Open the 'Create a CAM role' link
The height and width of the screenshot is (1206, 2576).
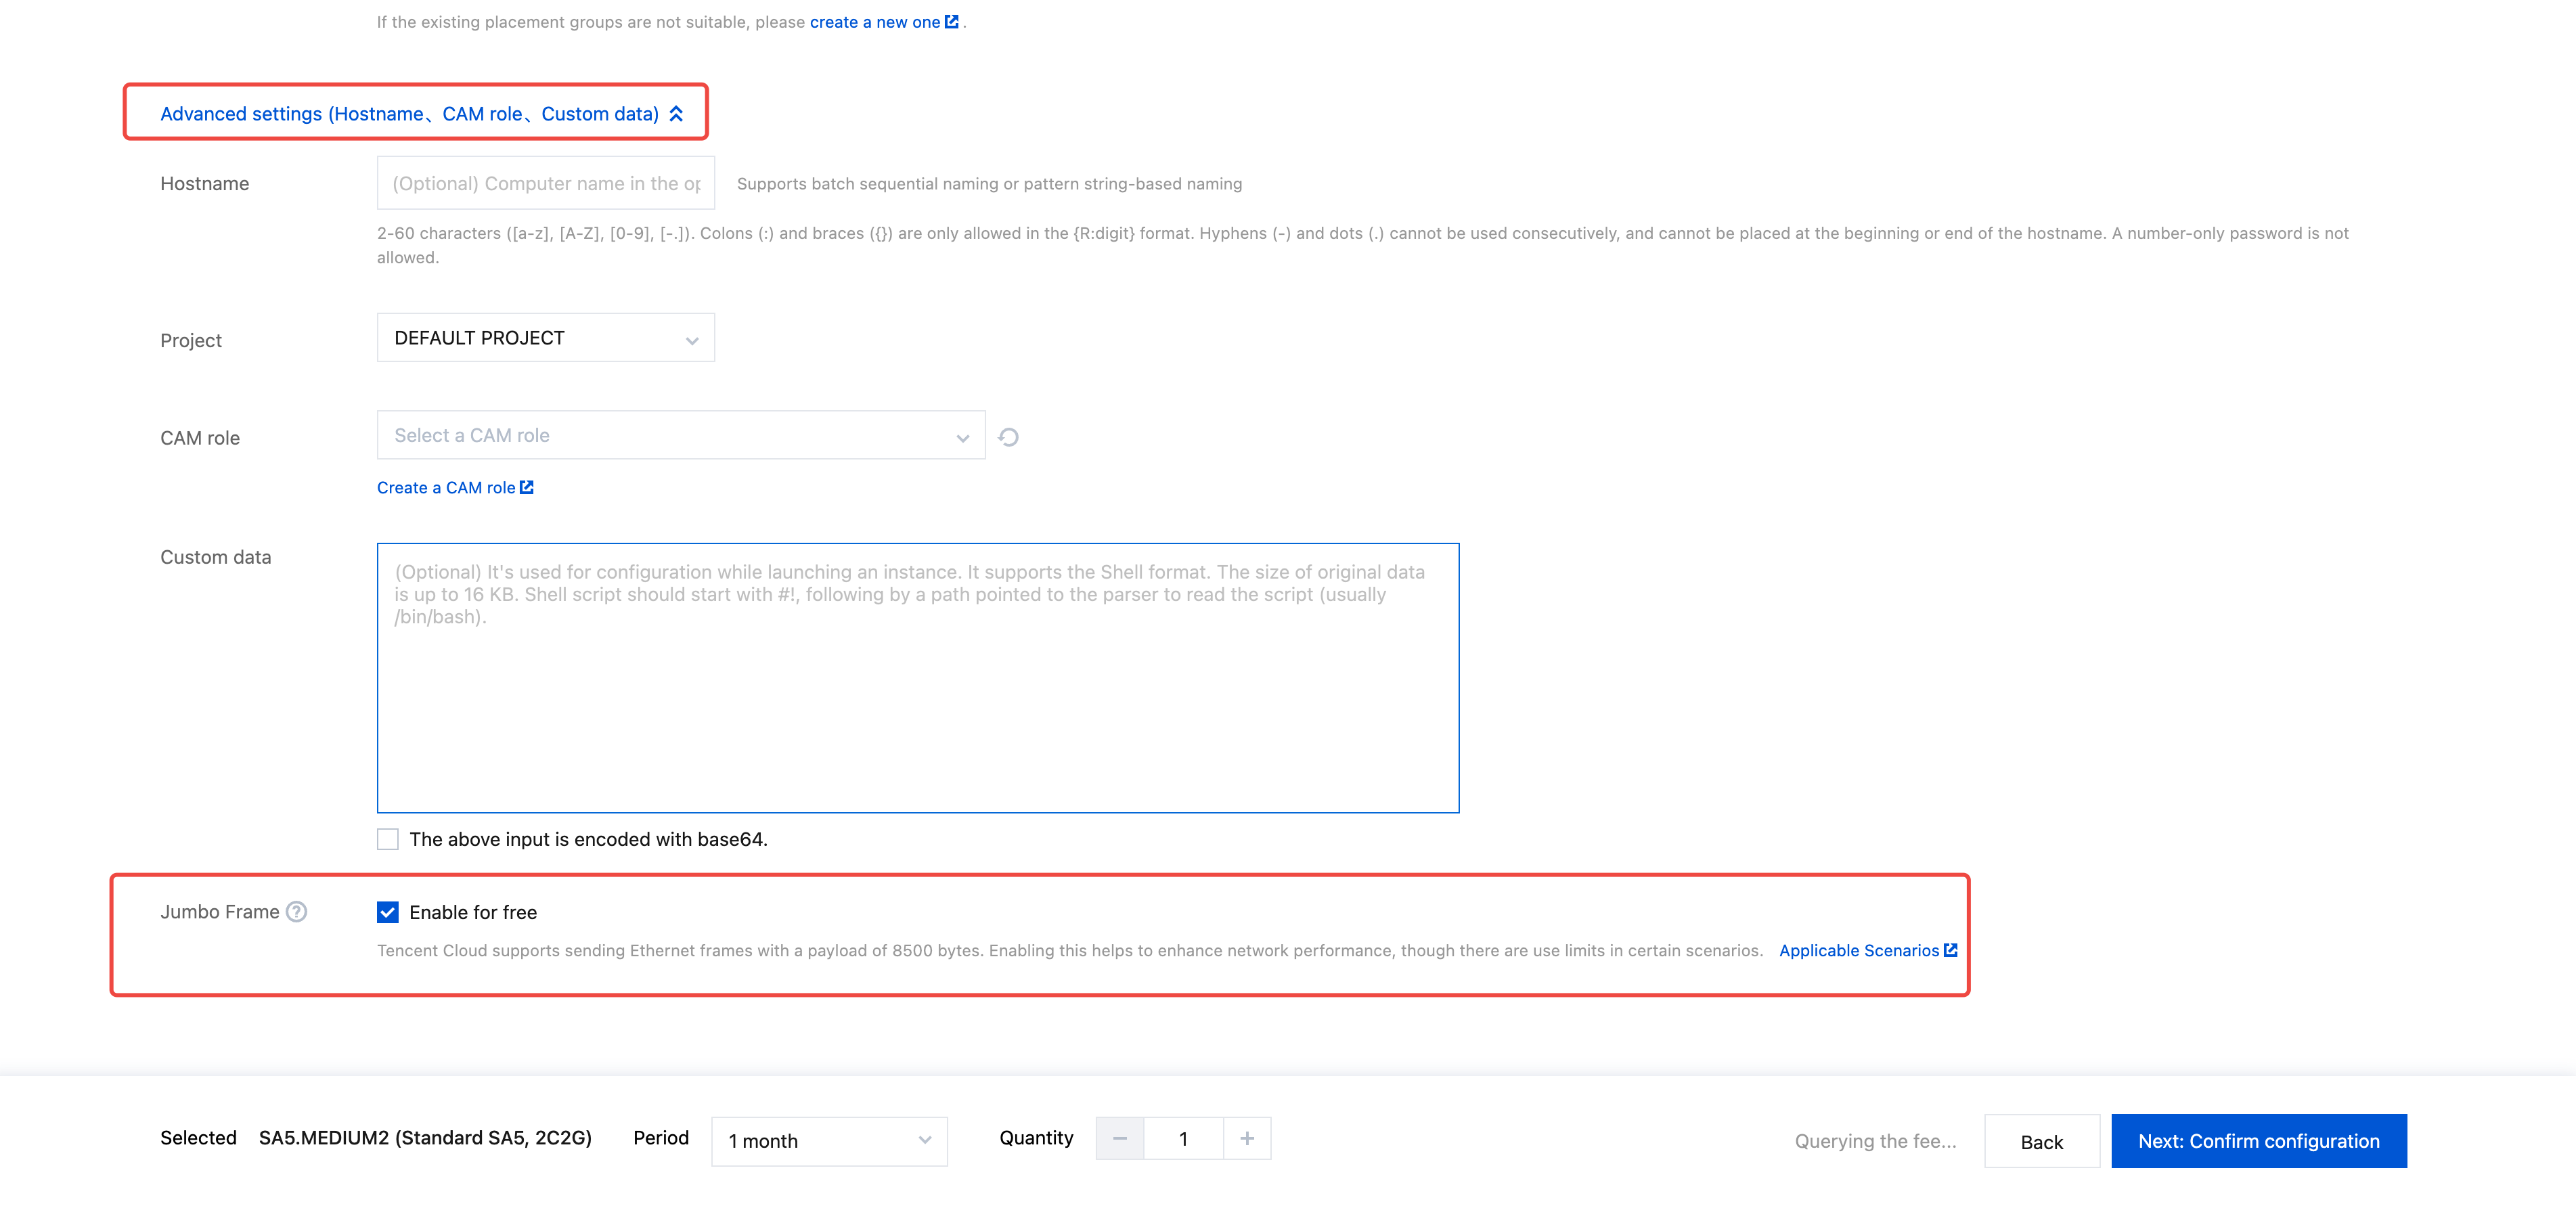(446, 488)
